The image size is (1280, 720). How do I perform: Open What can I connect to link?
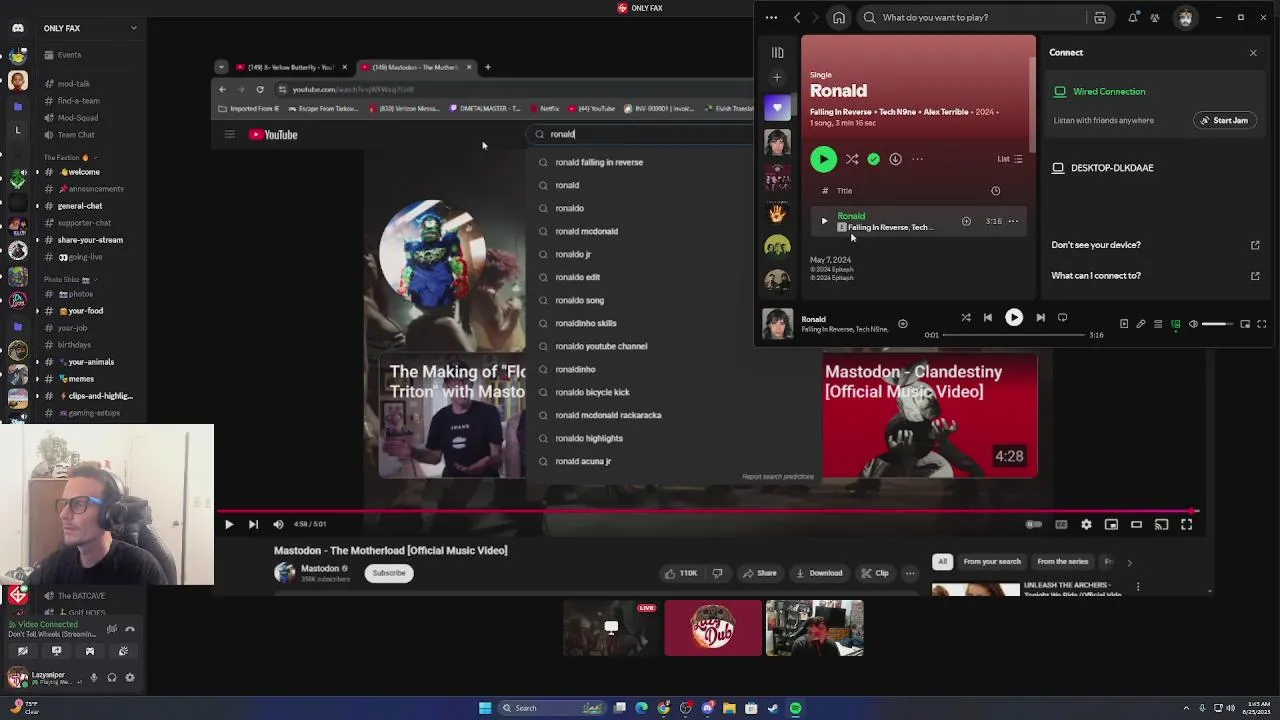click(x=1155, y=276)
